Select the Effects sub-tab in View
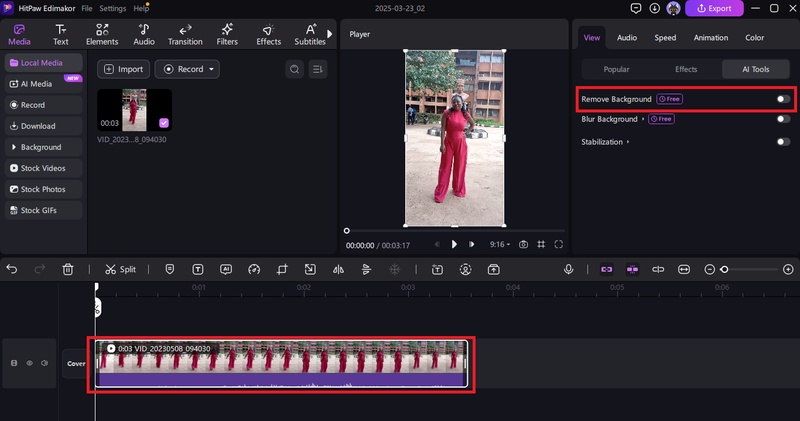The image size is (800, 421). (x=686, y=69)
